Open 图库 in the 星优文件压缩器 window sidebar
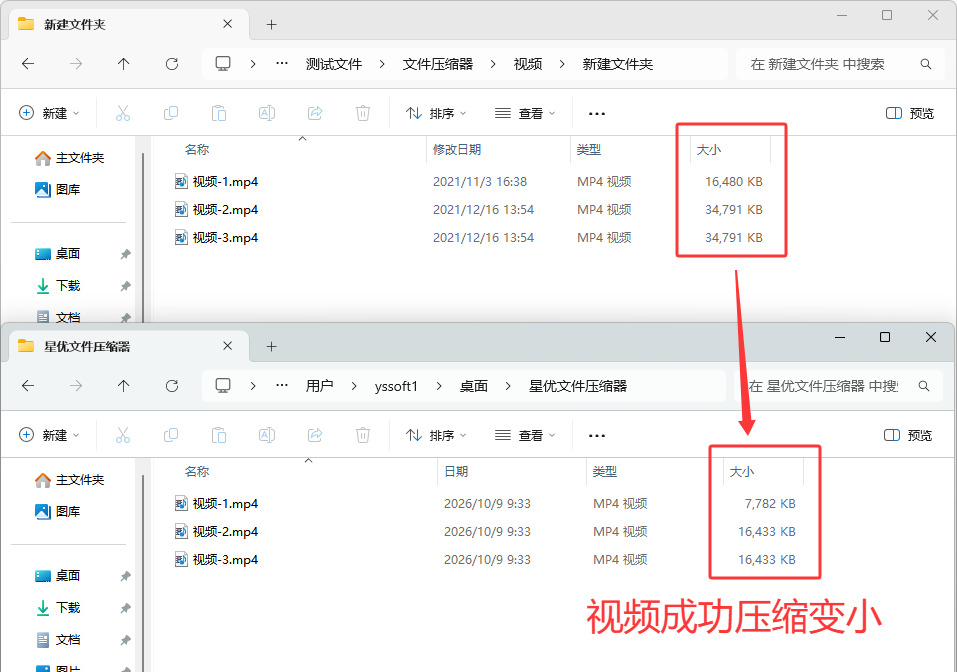Image resolution: width=957 pixels, height=672 pixels. (x=58, y=511)
